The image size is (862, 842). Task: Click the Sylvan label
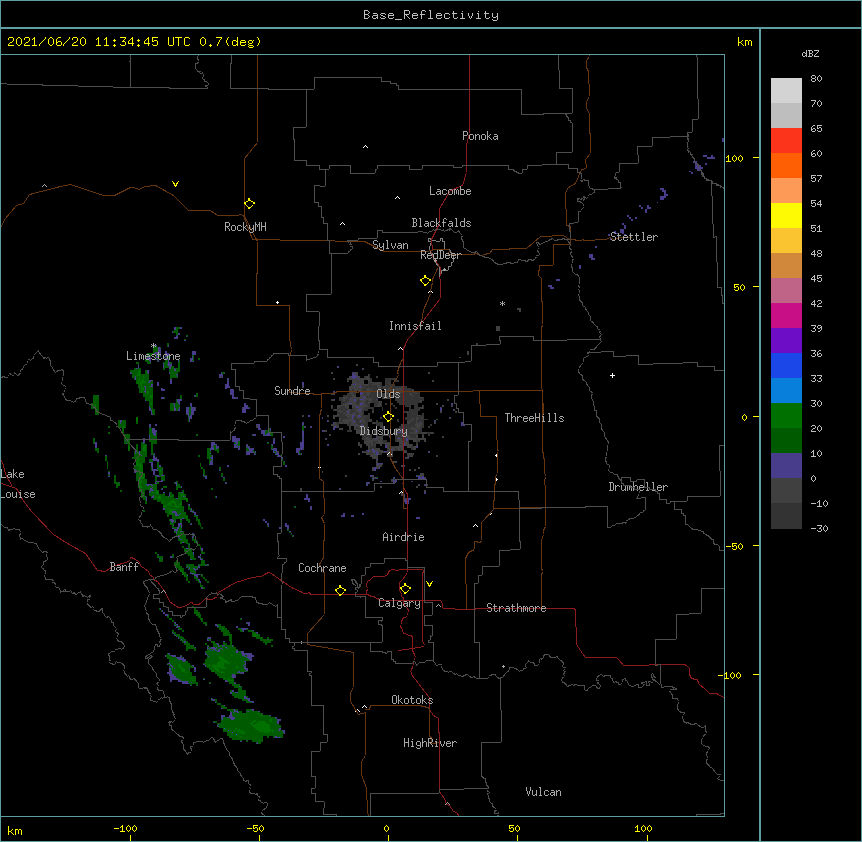[x=390, y=245]
